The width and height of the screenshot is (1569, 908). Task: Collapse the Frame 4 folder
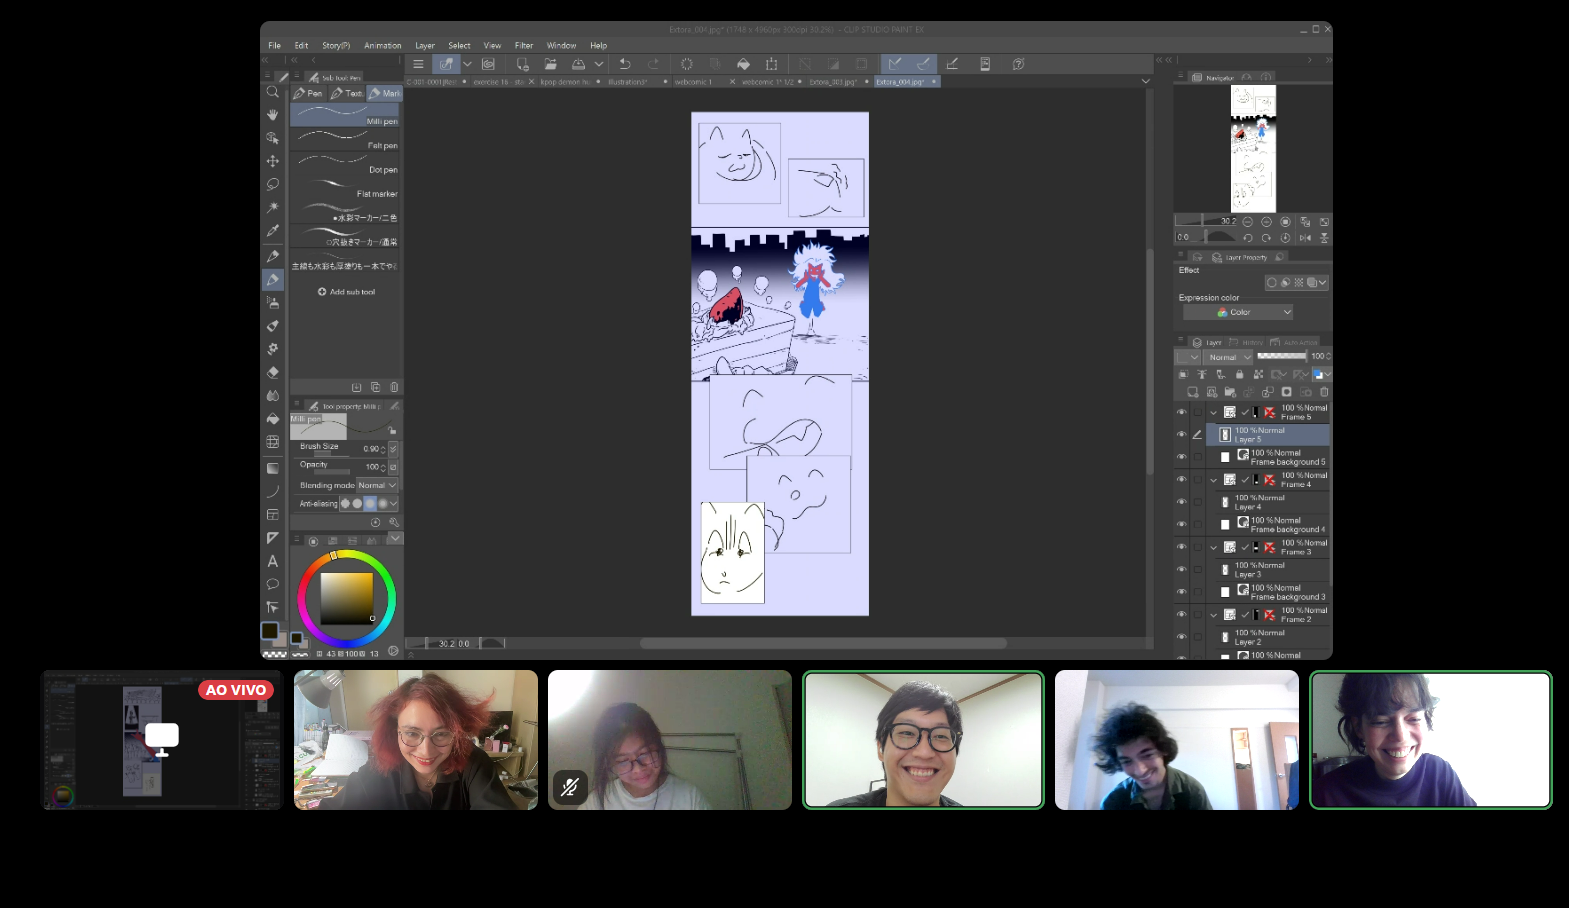[1214, 480]
